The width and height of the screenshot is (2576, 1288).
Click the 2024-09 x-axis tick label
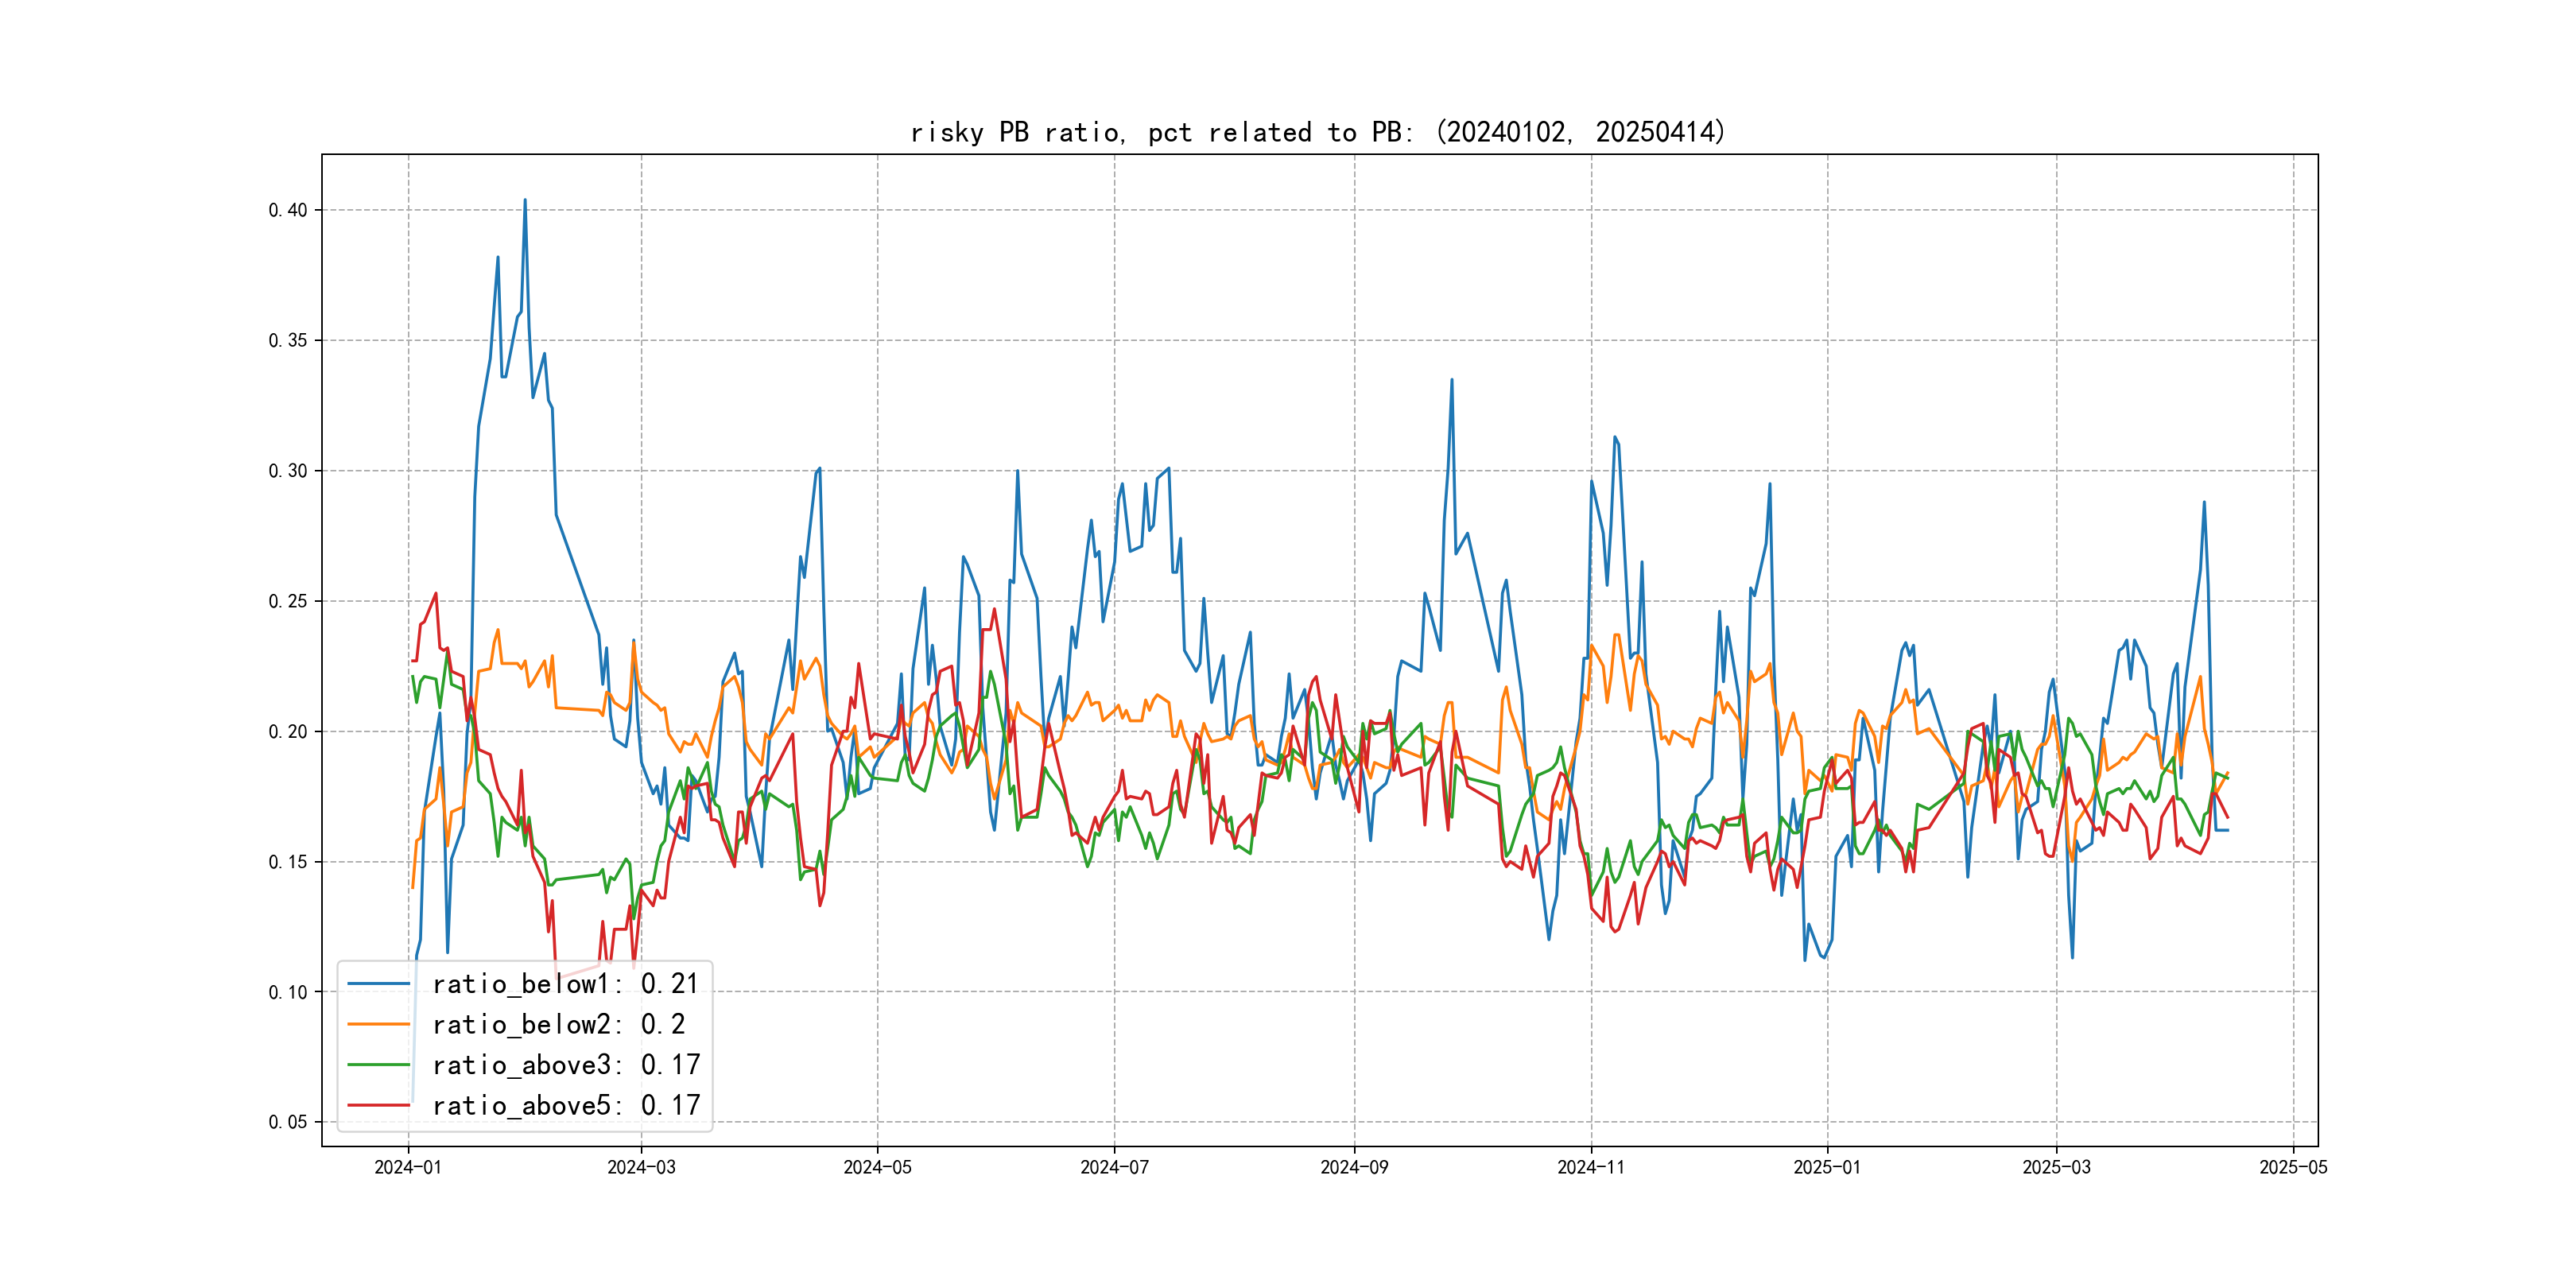pos(1354,1167)
